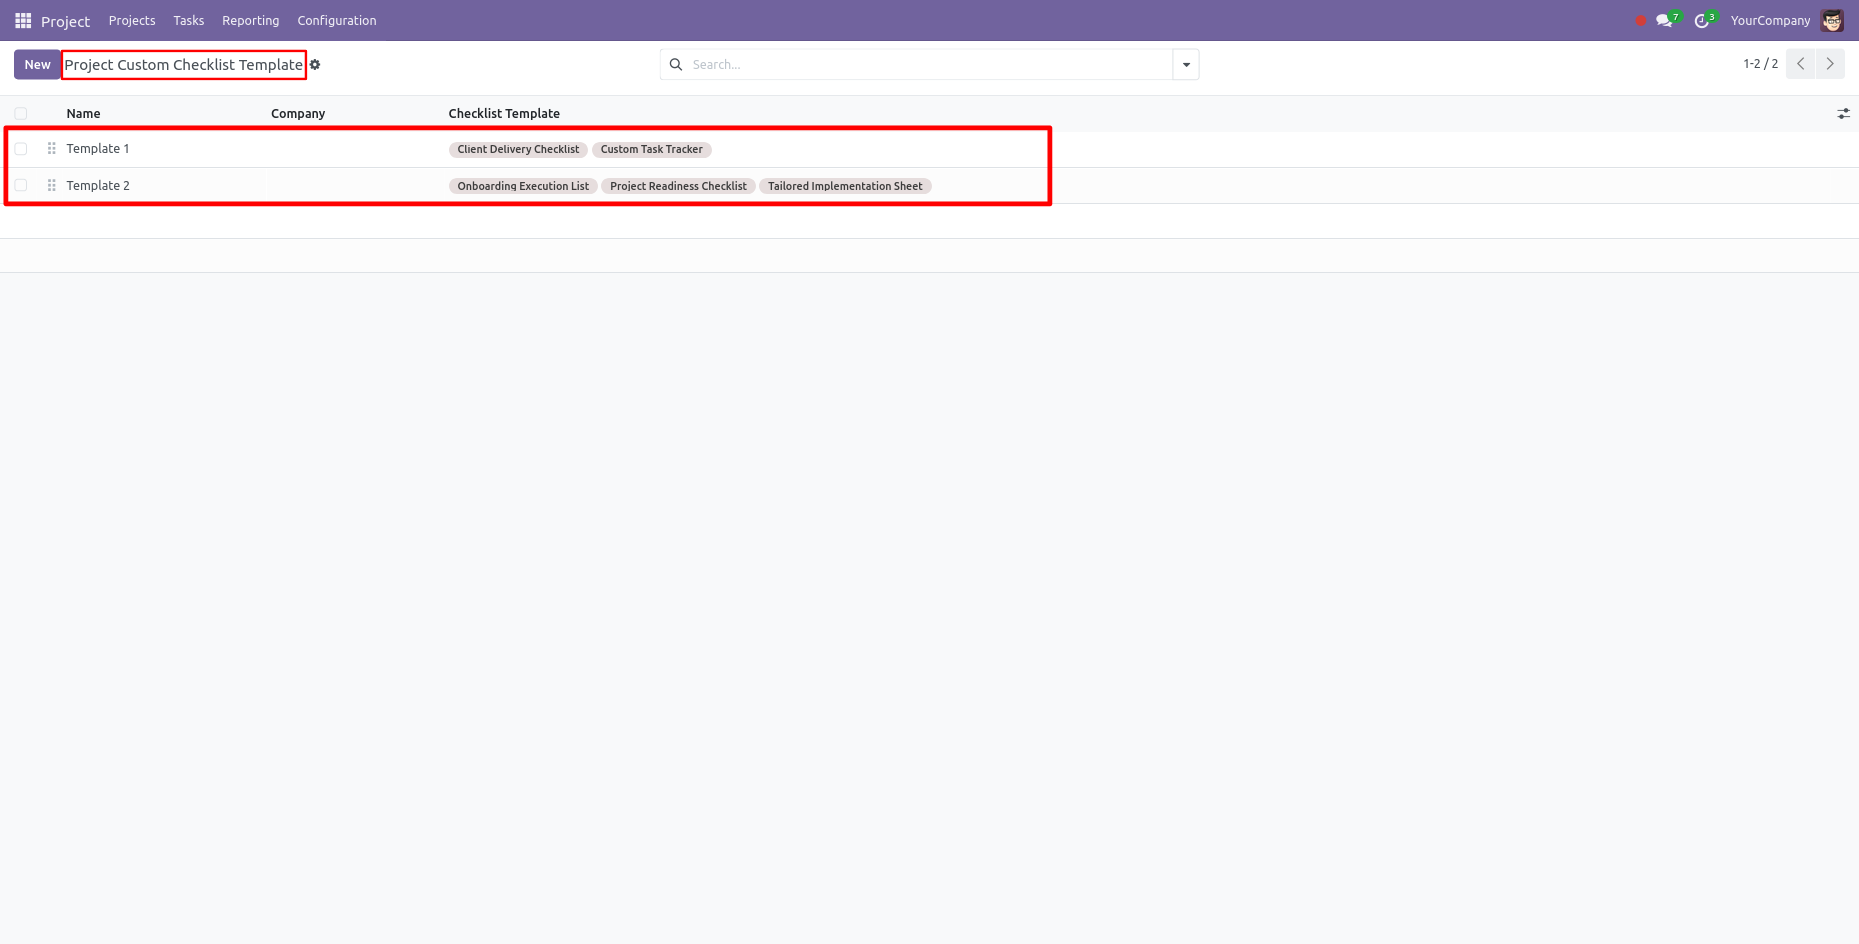
Task: Click the 1-2 / 2 pager counter
Action: [1760, 64]
